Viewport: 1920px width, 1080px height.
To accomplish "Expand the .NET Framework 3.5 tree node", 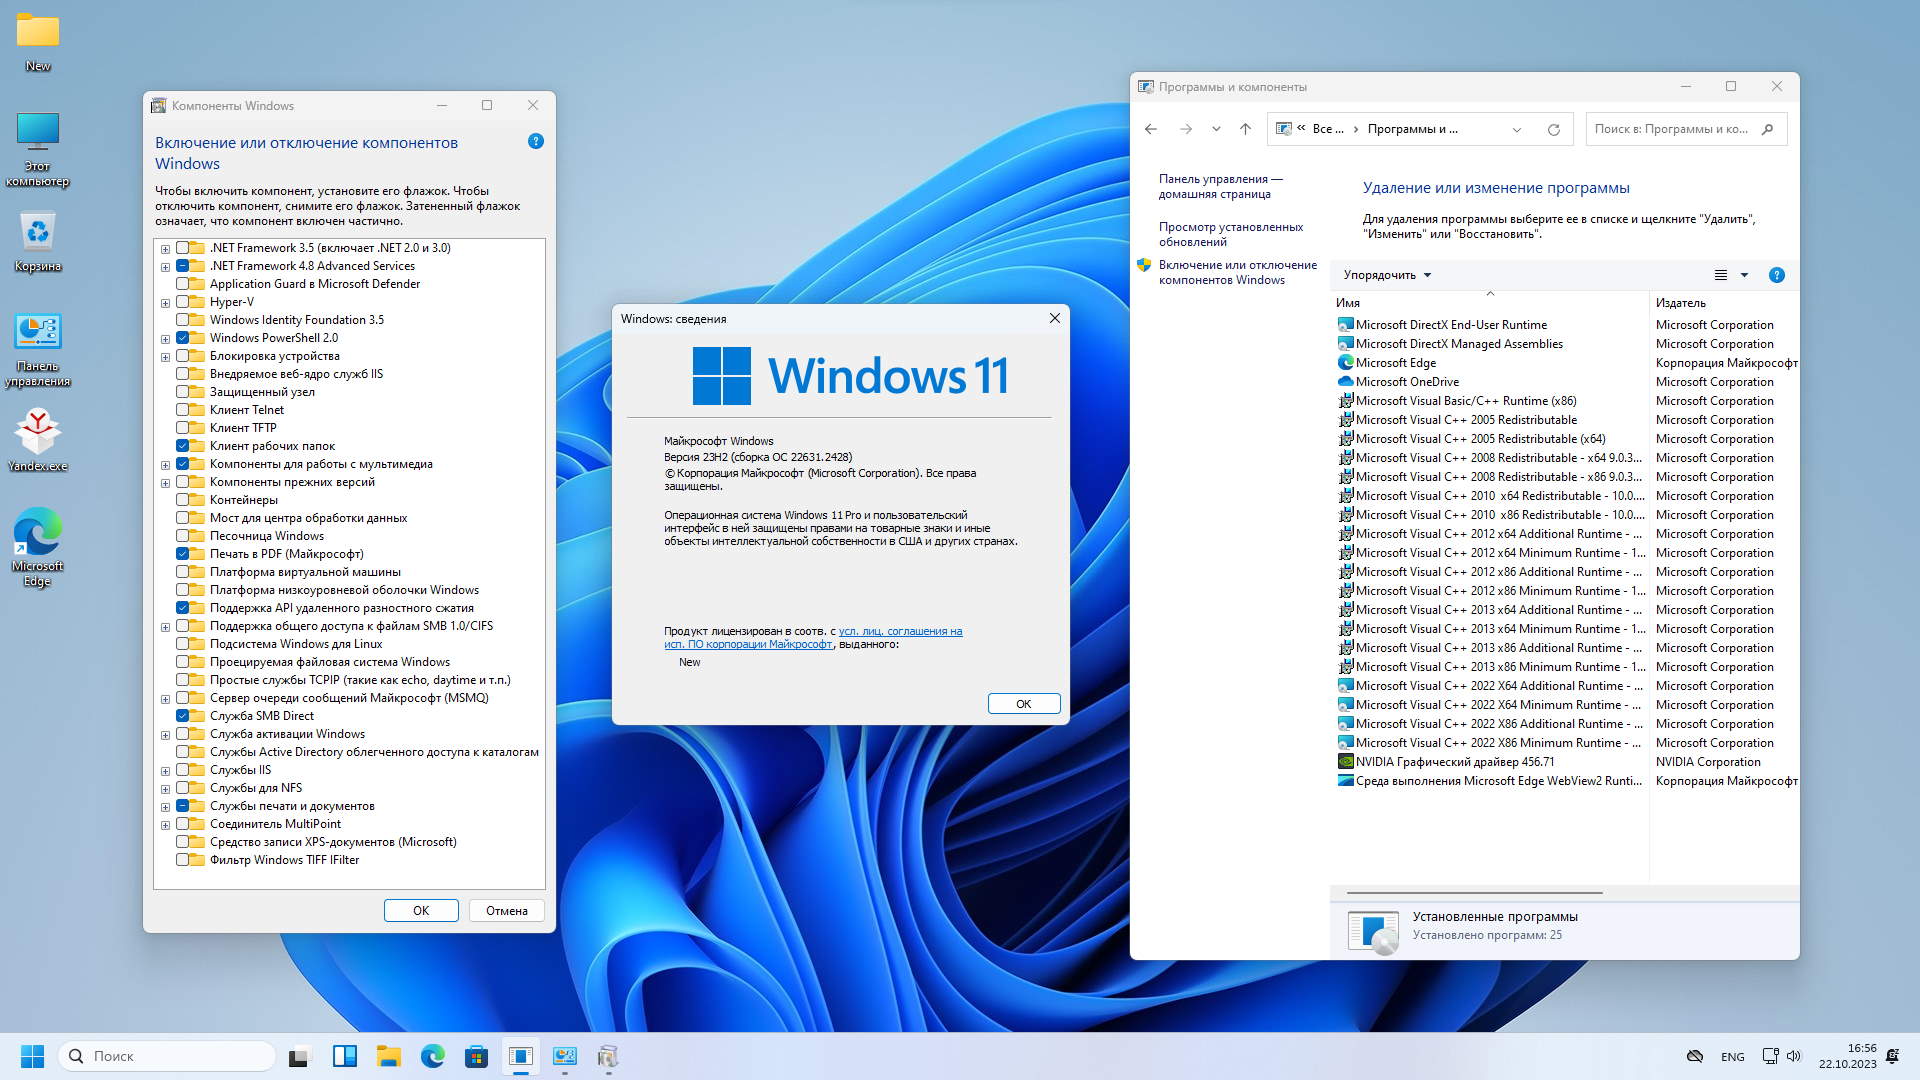I will click(x=165, y=248).
